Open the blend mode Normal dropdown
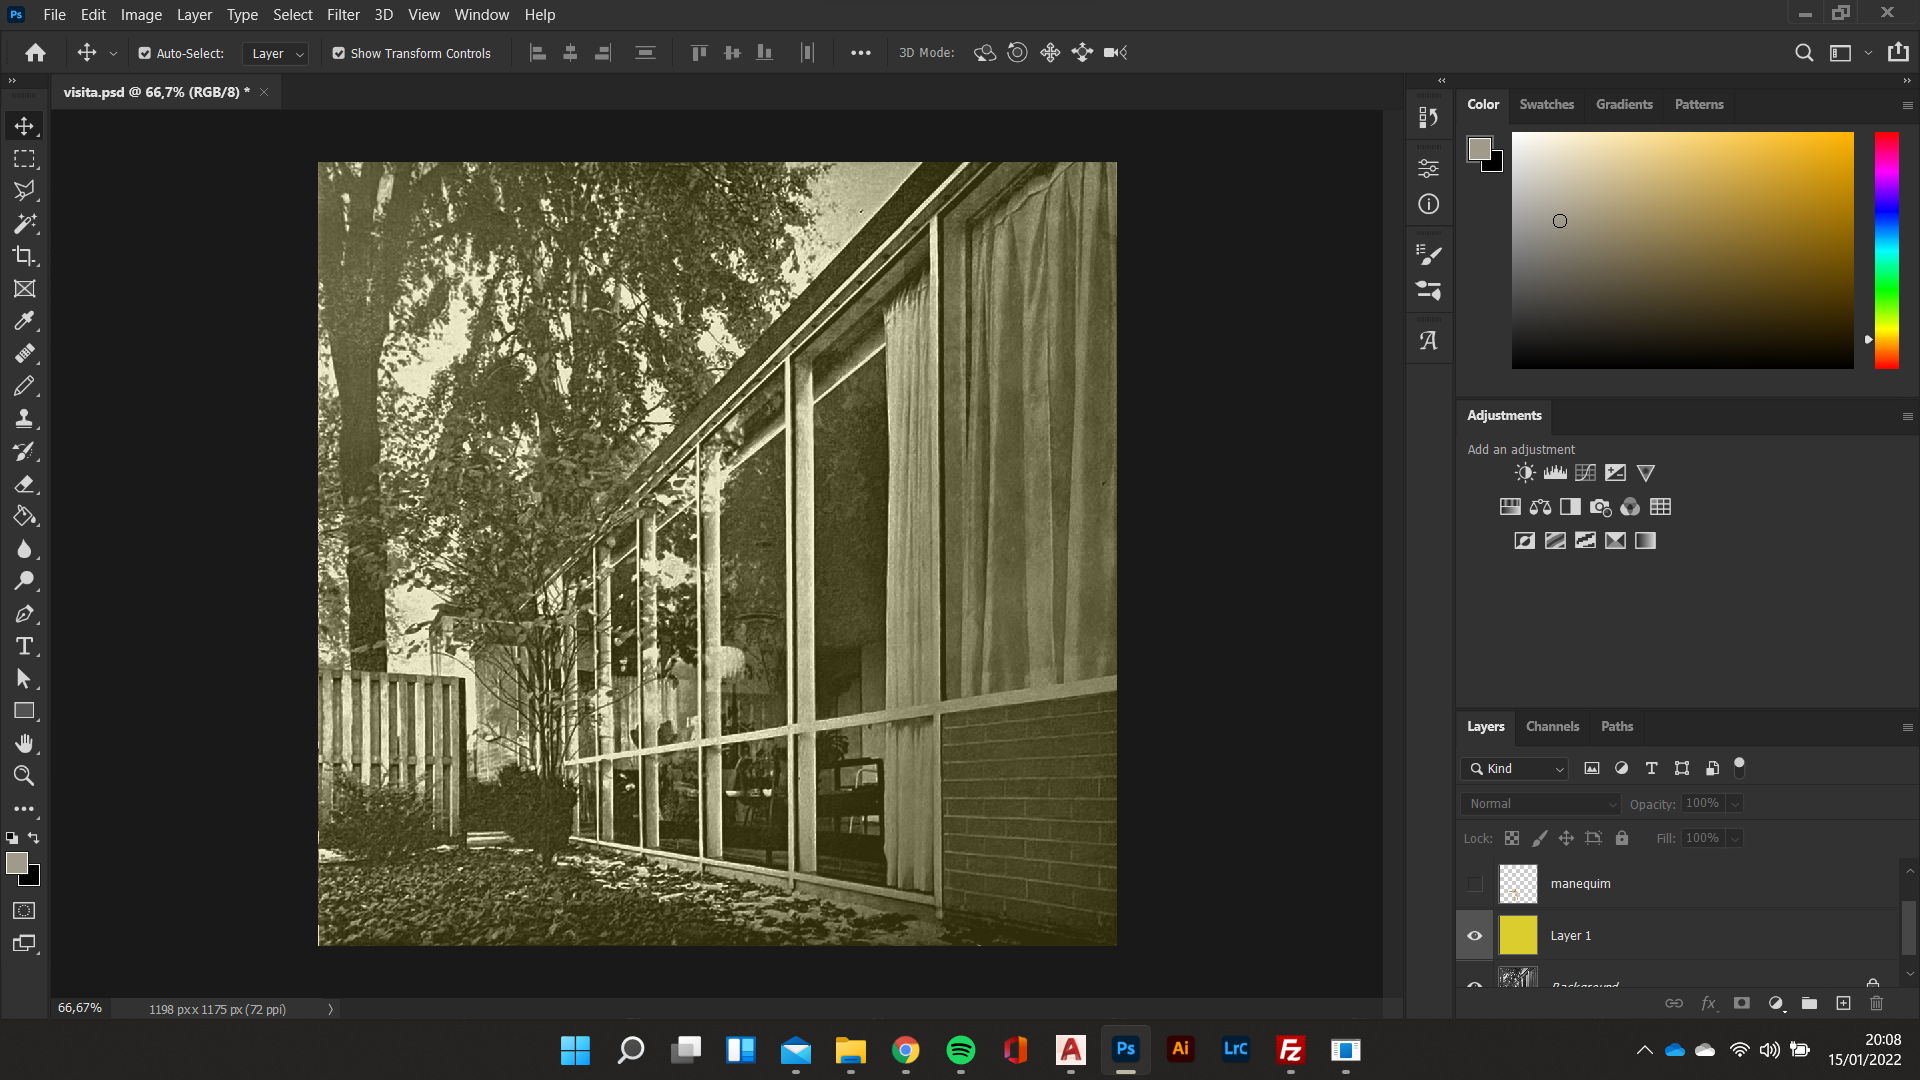 click(x=1540, y=804)
